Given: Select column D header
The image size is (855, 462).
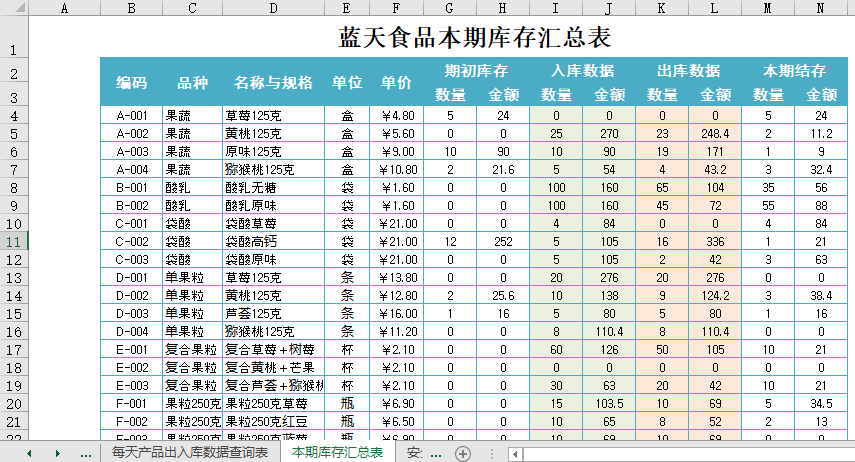Looking at the screenshot, I should tap(273, 9).
